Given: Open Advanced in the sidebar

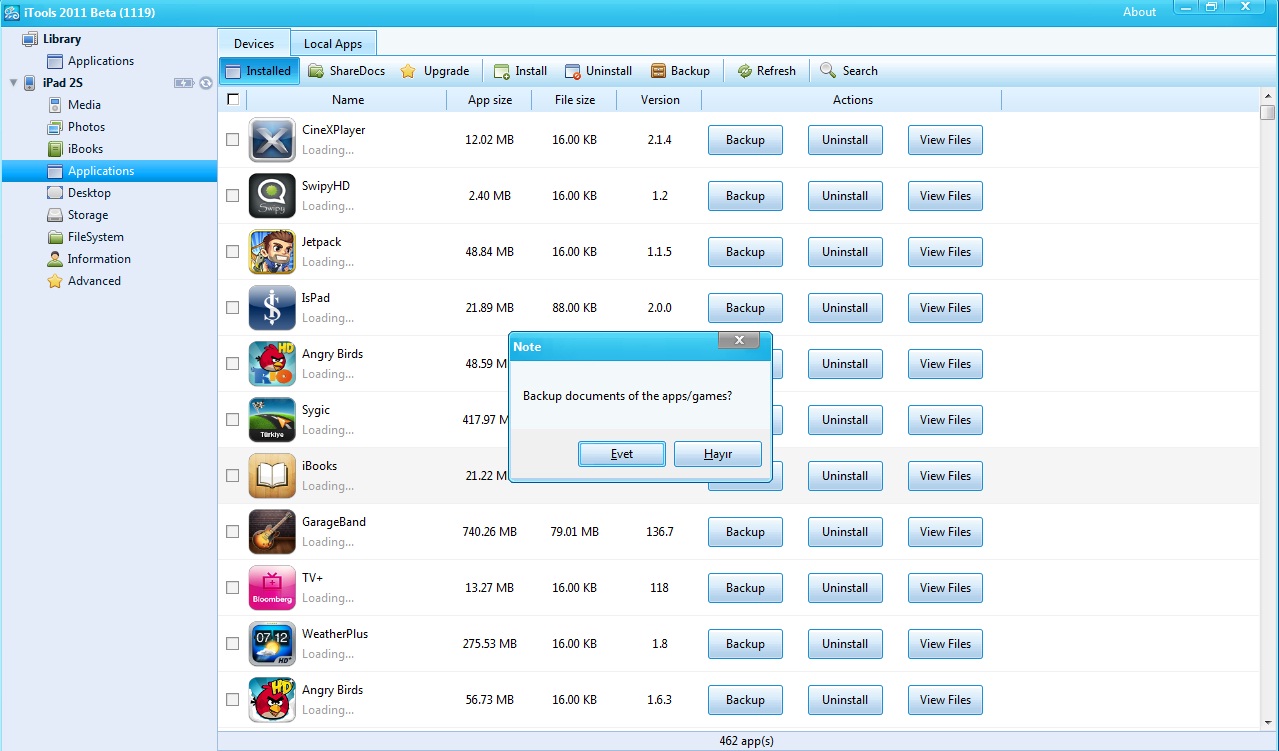Looking at the screenshot, I should [x=94, y=281].
